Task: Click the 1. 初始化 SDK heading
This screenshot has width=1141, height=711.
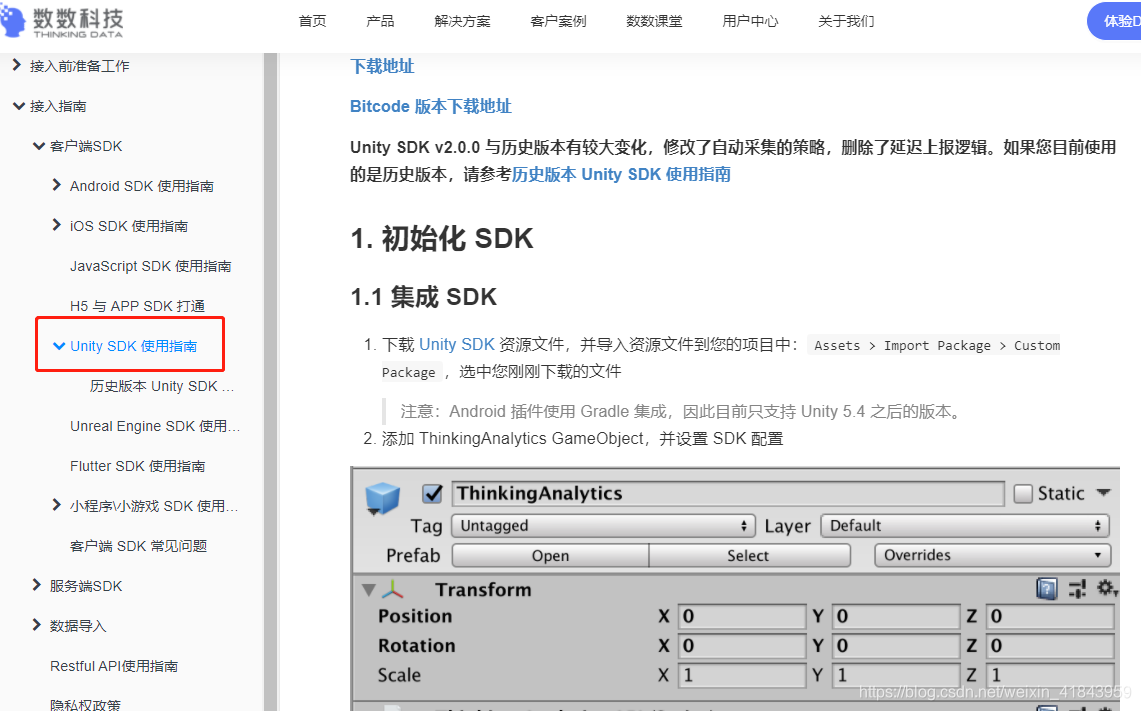Action: click(x=442, y=239)
